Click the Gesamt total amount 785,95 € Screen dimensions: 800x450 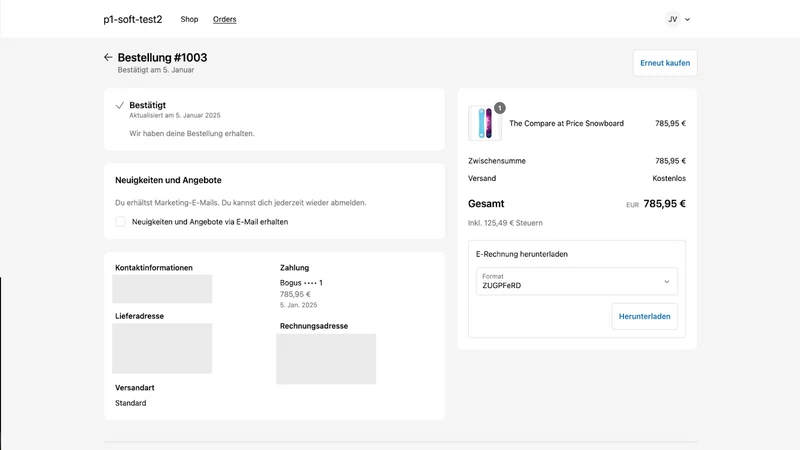click(x=664, y=204)
